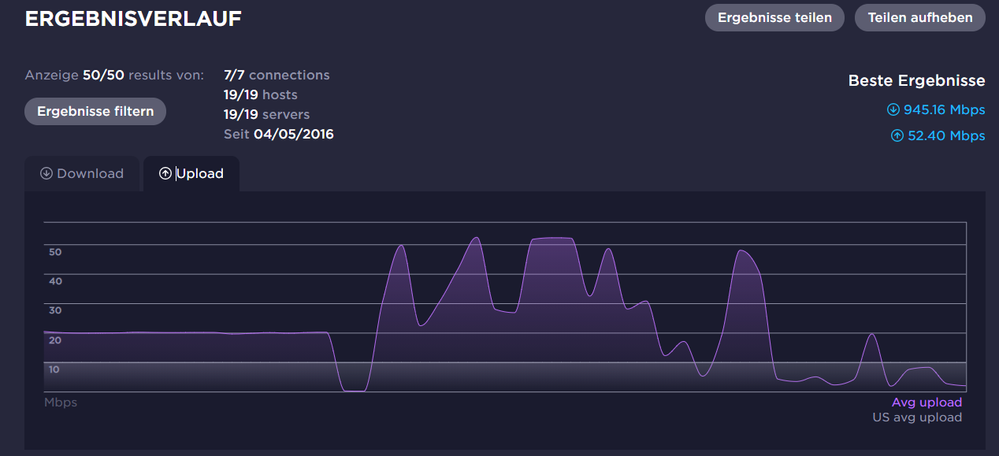The width and height of the screenshot is (999, 456).
Task: Toggle the US avg upload legend series
Action: tap(917, 417)
